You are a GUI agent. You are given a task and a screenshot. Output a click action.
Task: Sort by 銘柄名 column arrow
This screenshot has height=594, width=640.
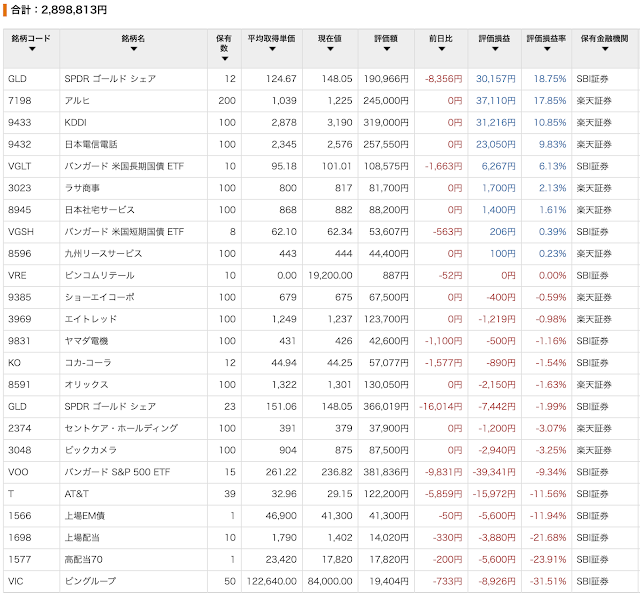pyautogui.click(x=133, y=49)
